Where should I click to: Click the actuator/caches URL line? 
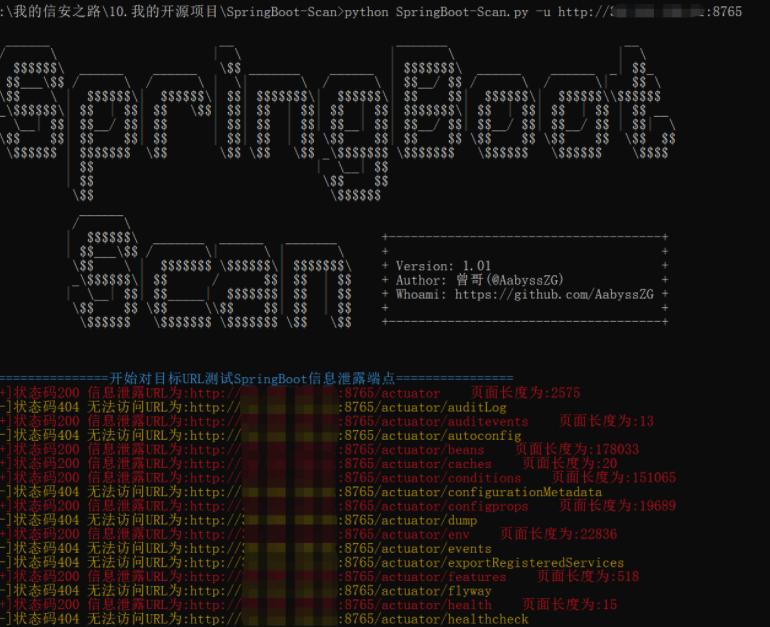pyautogui.click(x=308, y=463)
